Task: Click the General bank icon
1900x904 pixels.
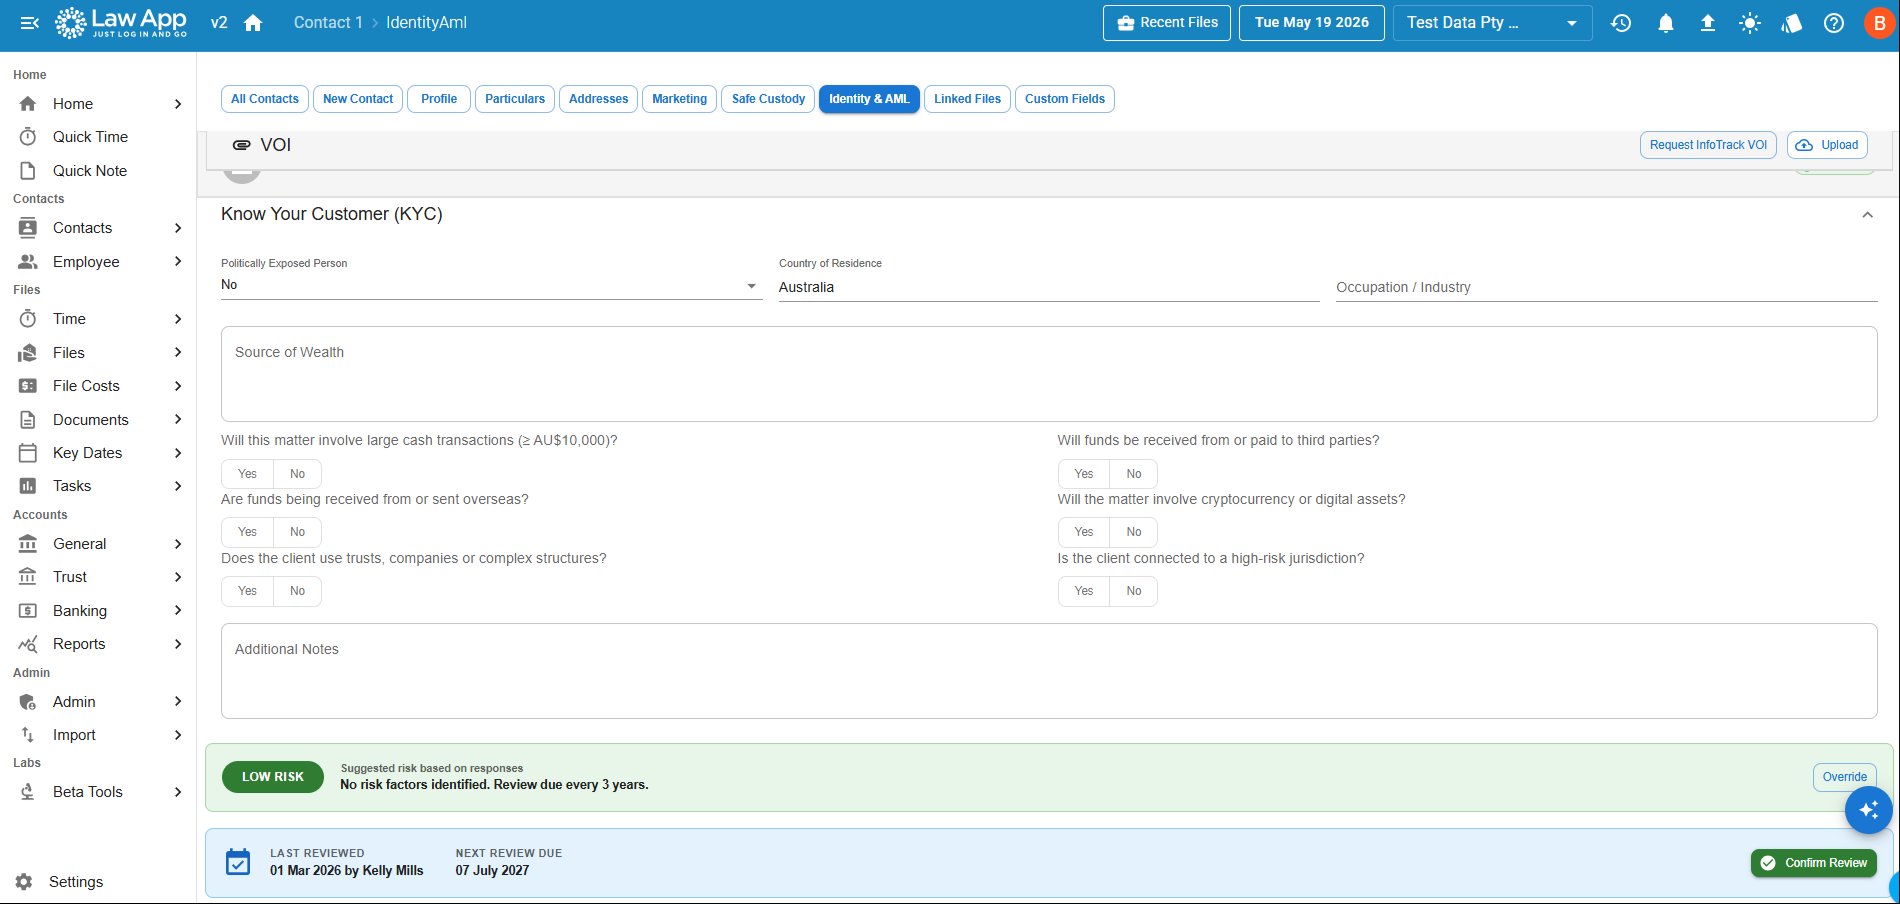Action: tap(28, 544)
